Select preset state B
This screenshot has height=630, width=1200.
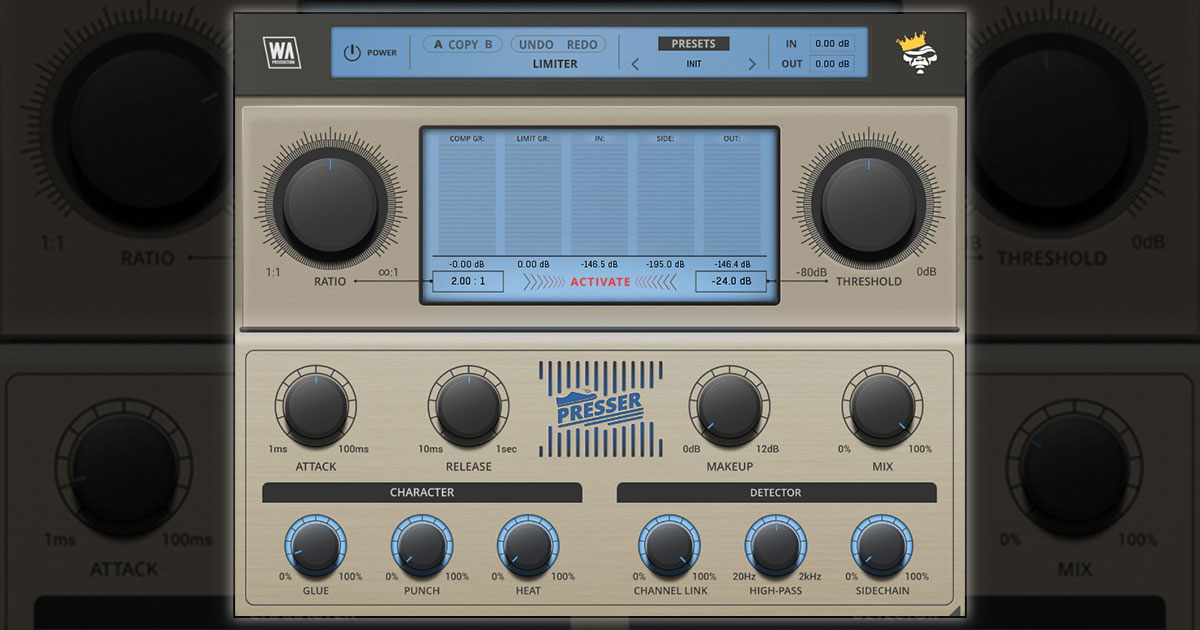[x=489, y=44]
